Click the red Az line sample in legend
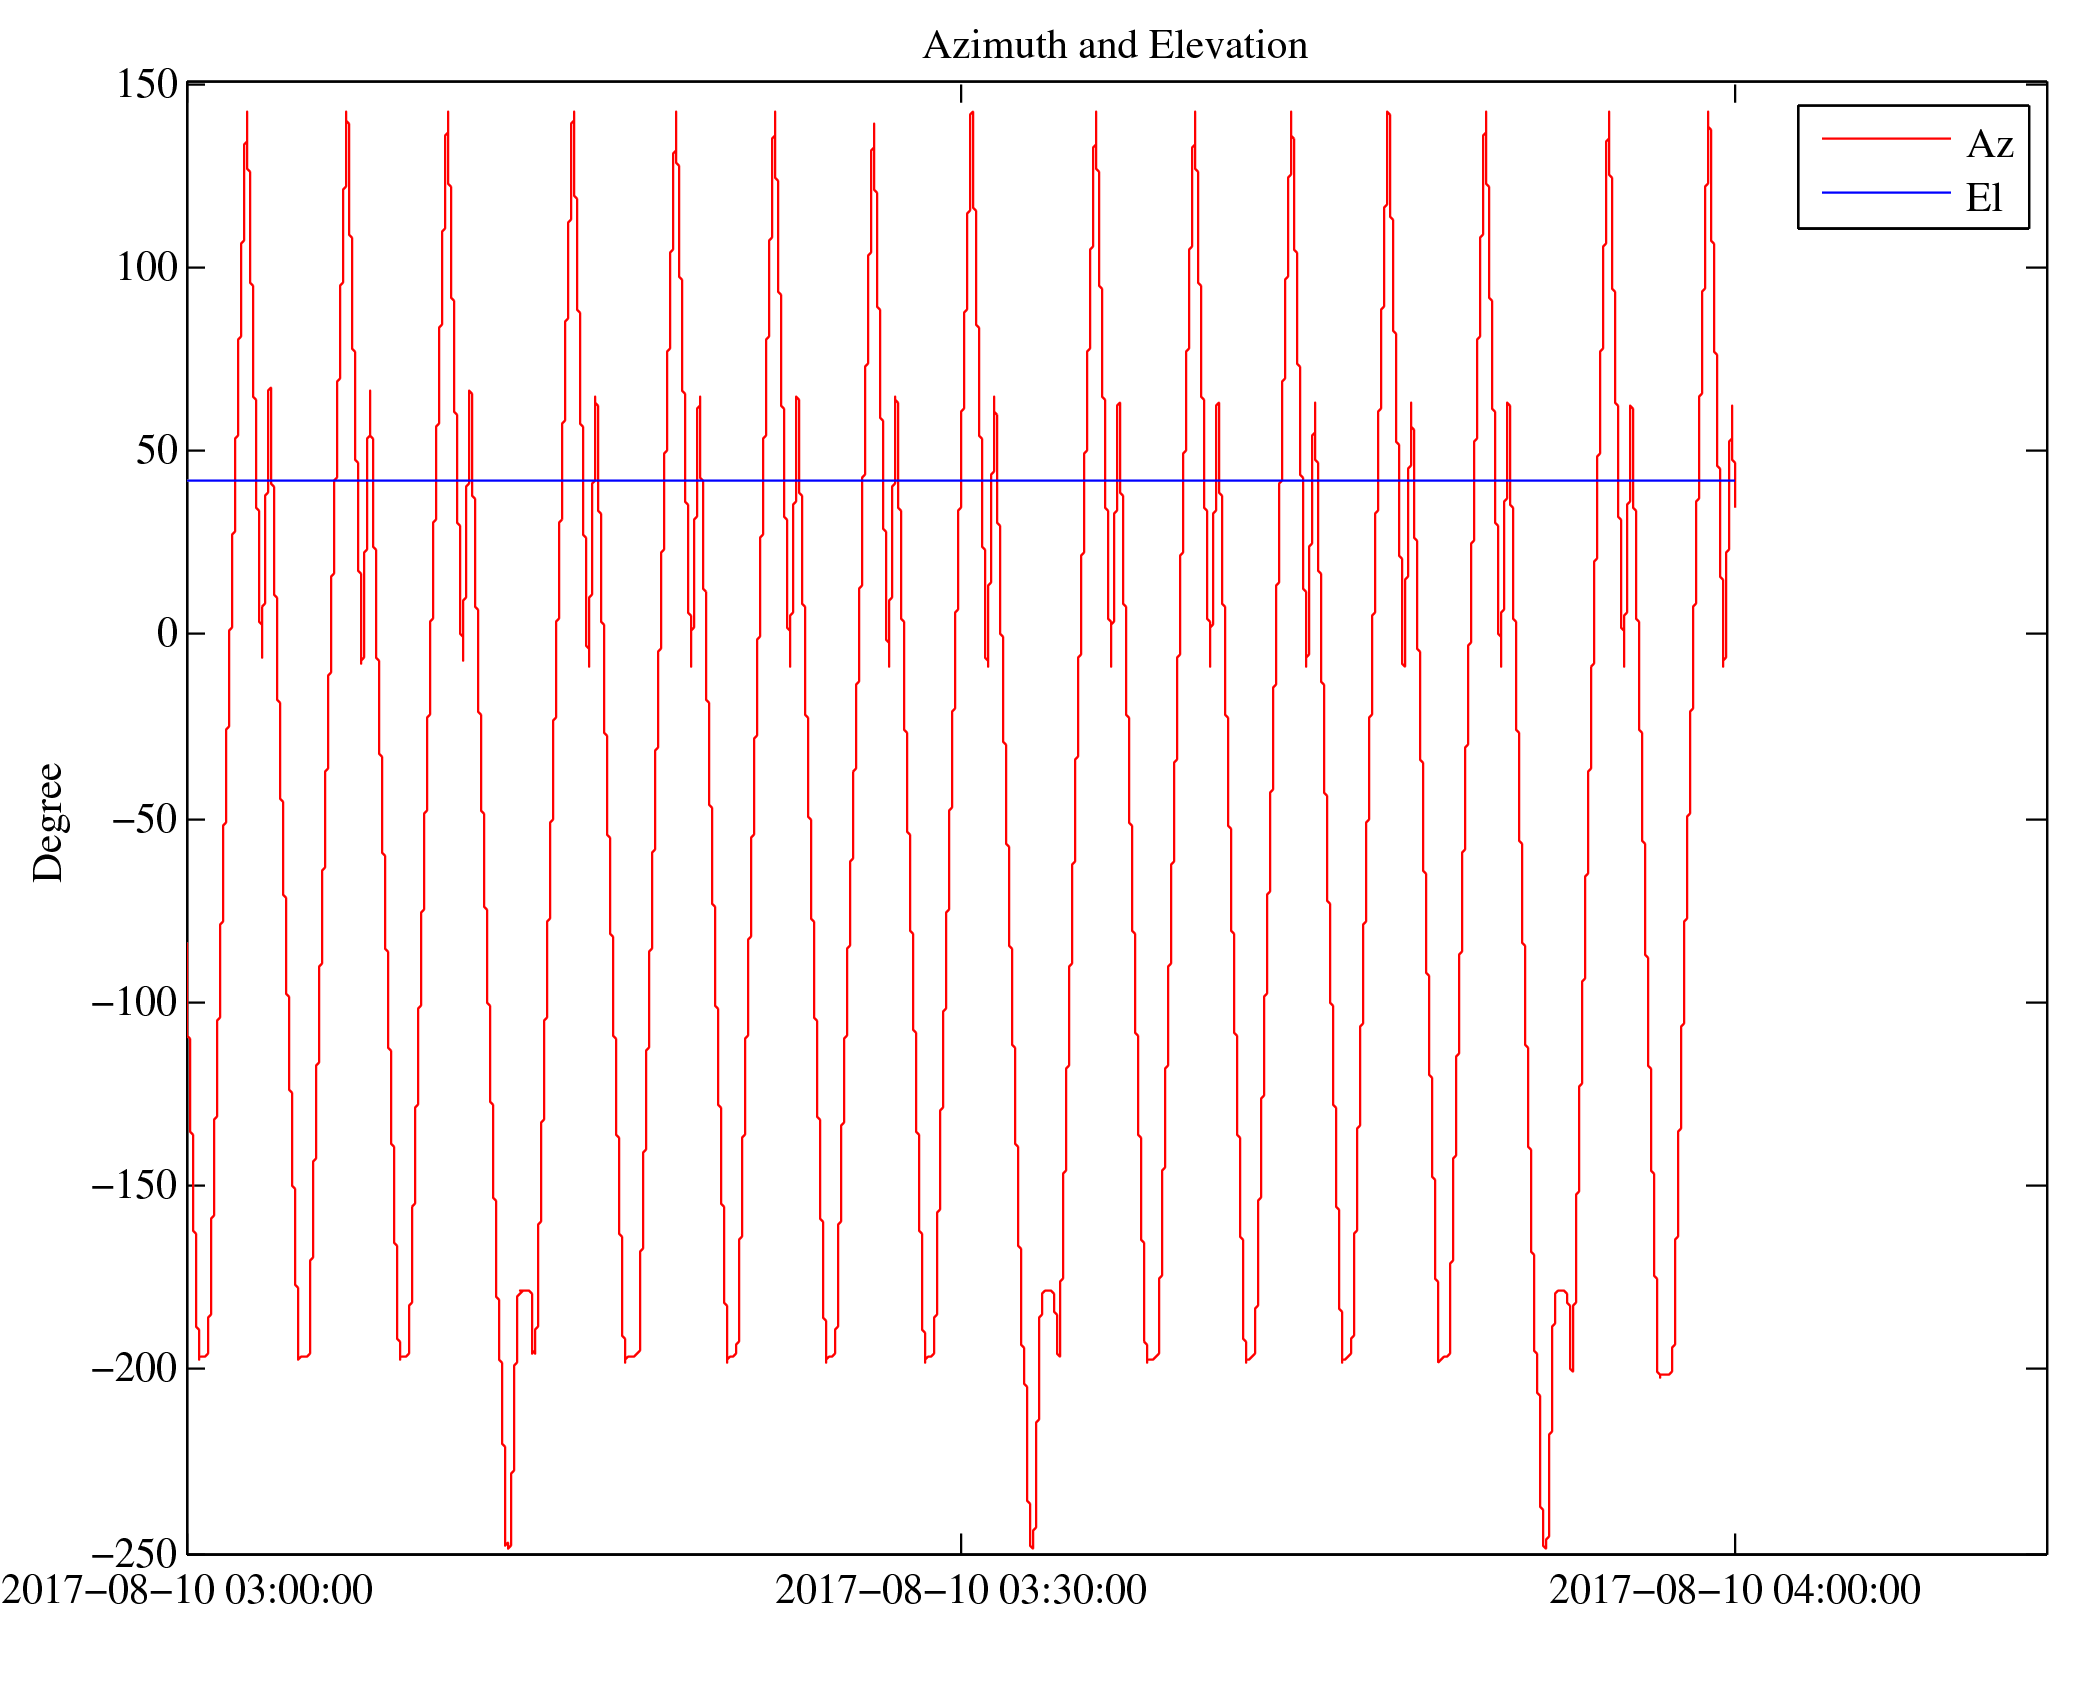This screenshot has width=2075, height=1683. 1886,138
